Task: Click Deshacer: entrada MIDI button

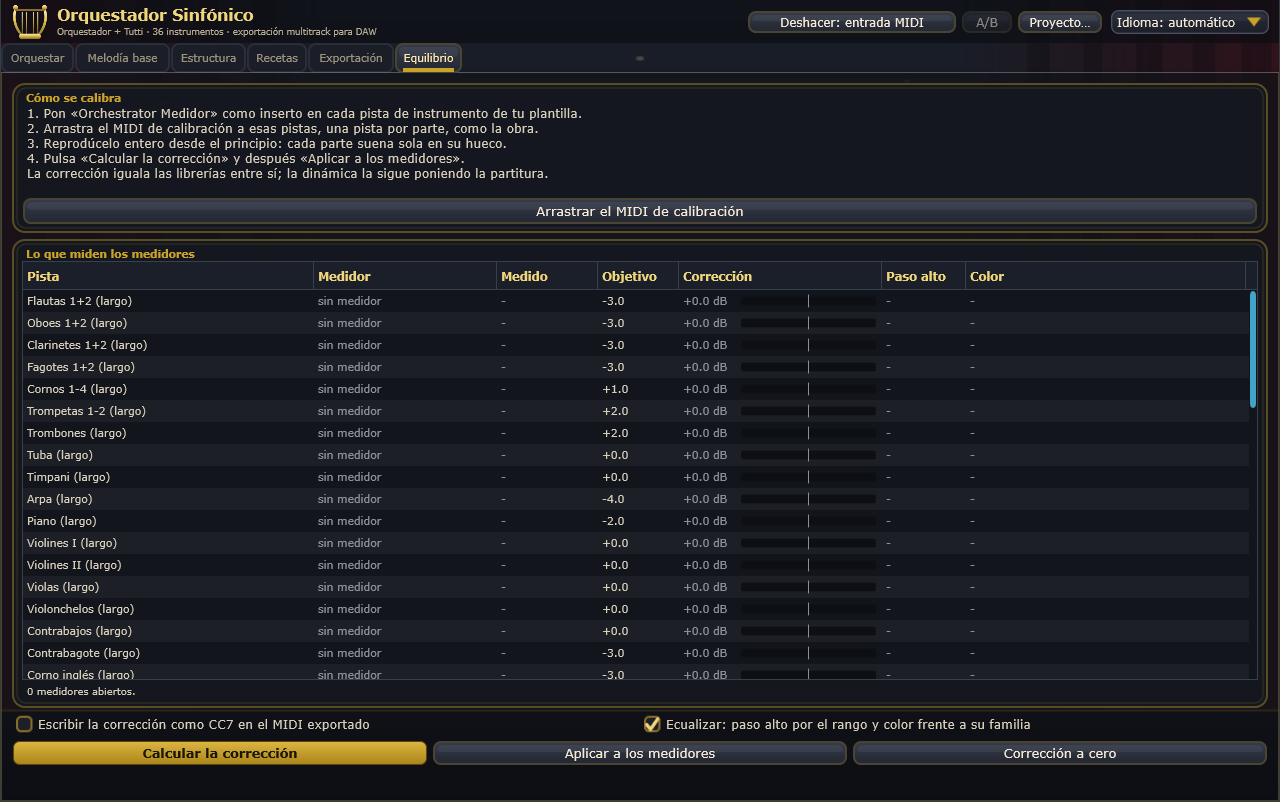Action: 851,22
